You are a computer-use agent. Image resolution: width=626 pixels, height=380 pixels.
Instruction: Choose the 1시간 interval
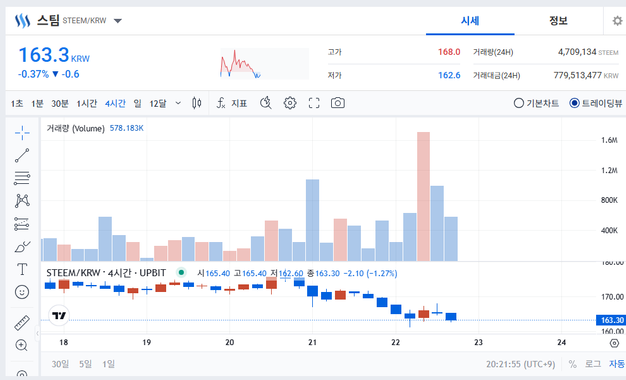tap(87, 103)
